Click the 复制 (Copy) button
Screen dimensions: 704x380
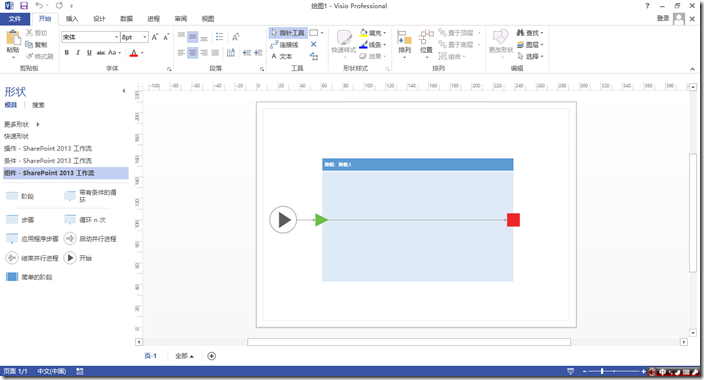(36, 44)
